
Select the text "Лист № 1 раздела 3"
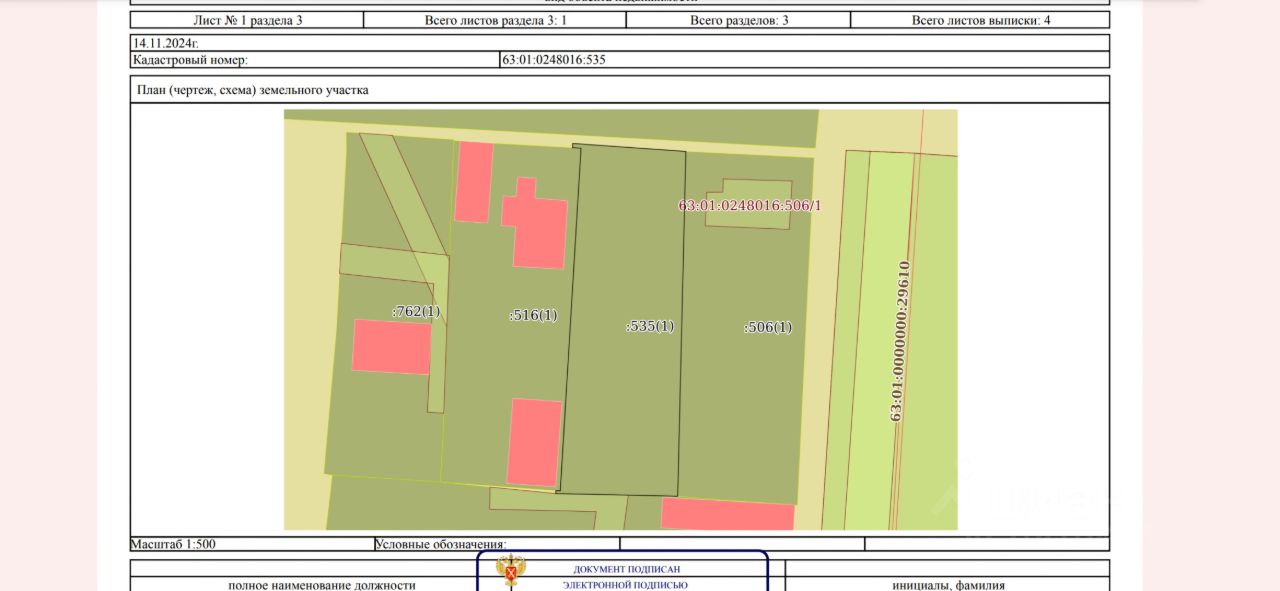click(x=247, y=20)
